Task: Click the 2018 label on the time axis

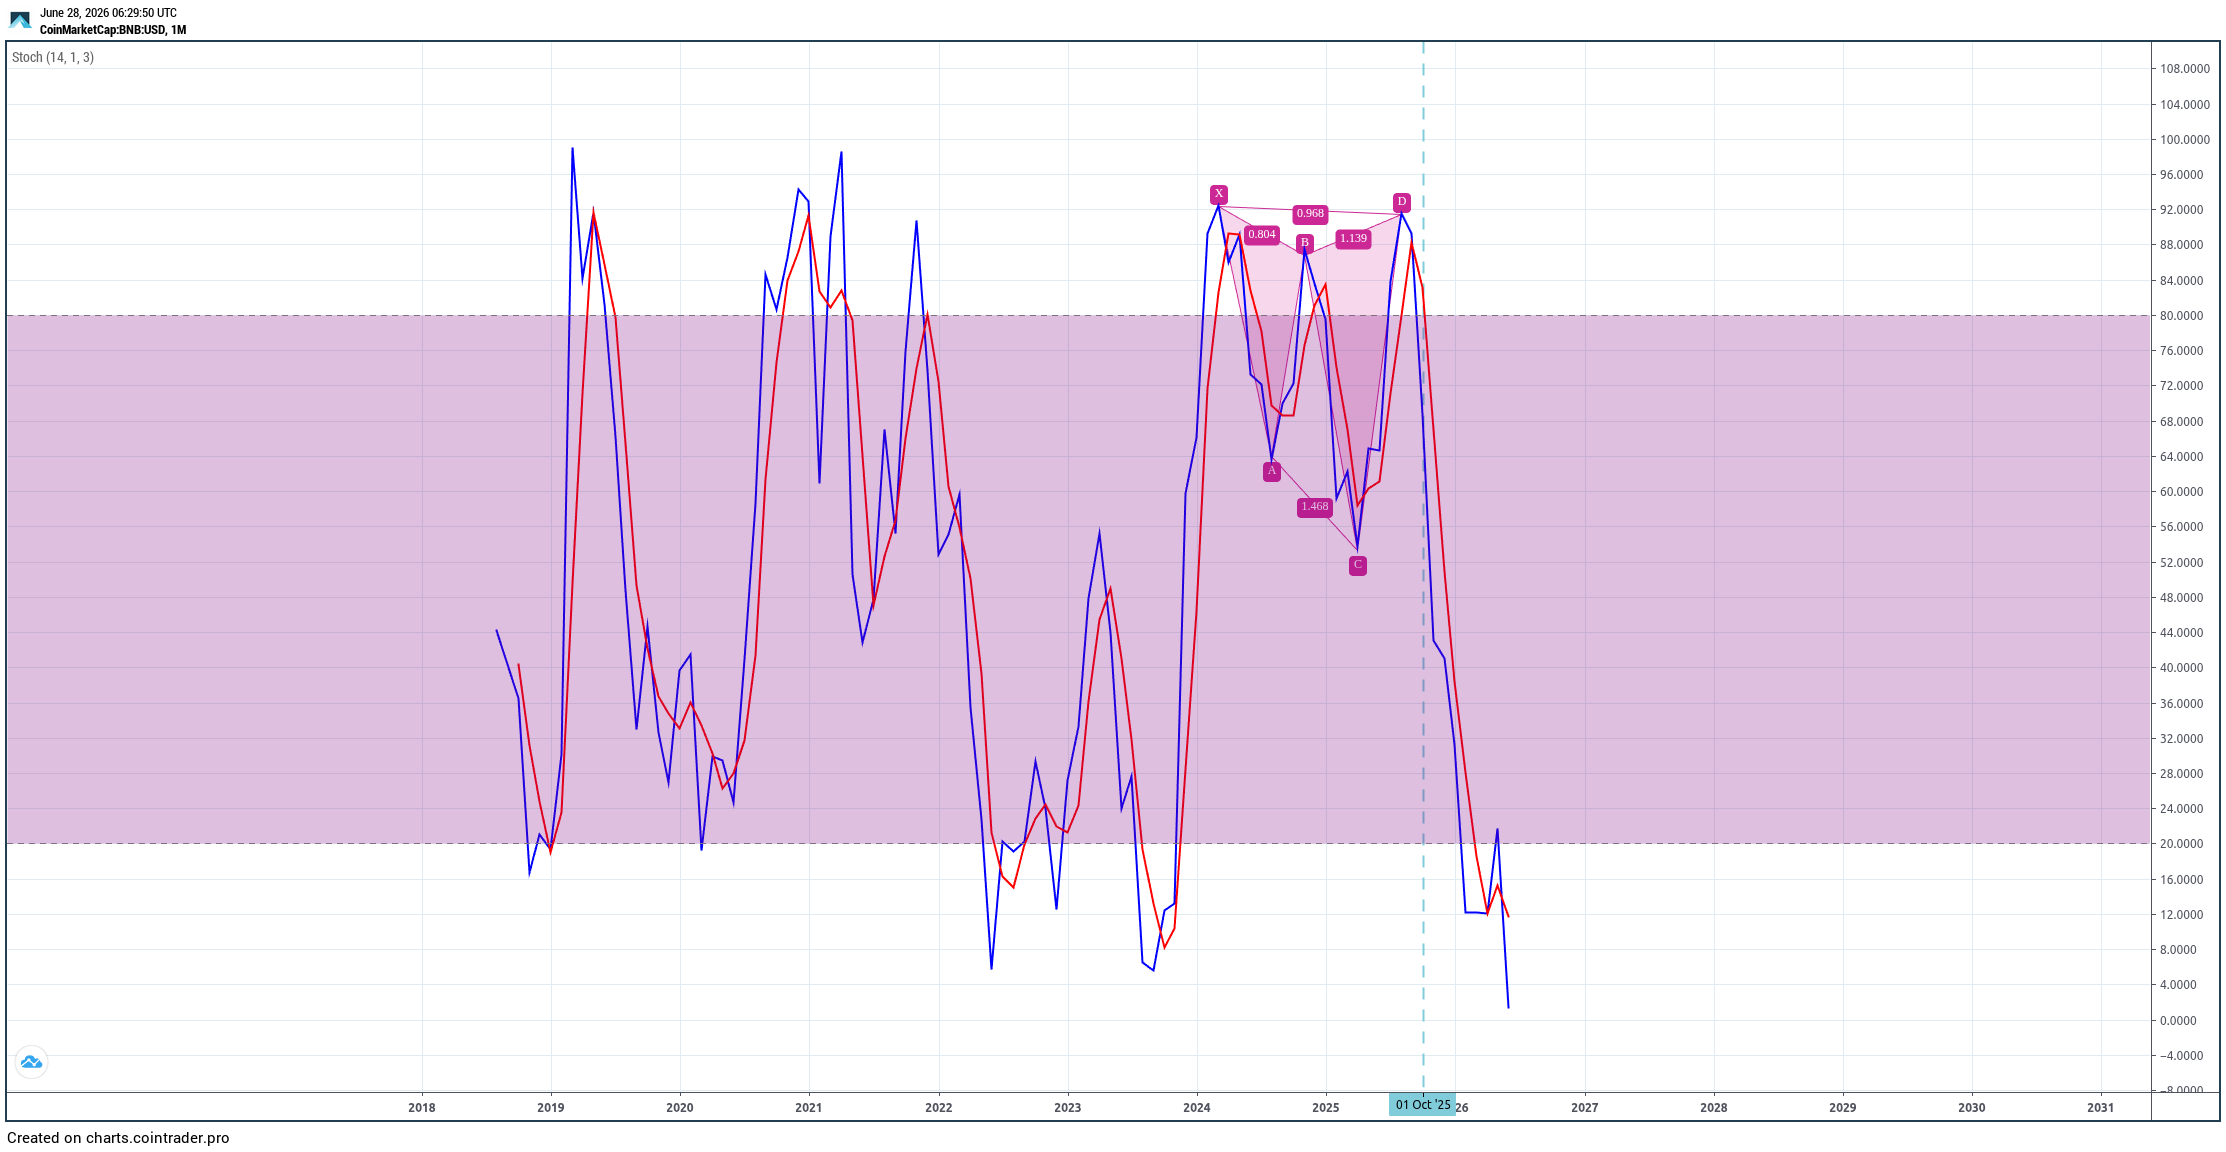Action: 422,1108
